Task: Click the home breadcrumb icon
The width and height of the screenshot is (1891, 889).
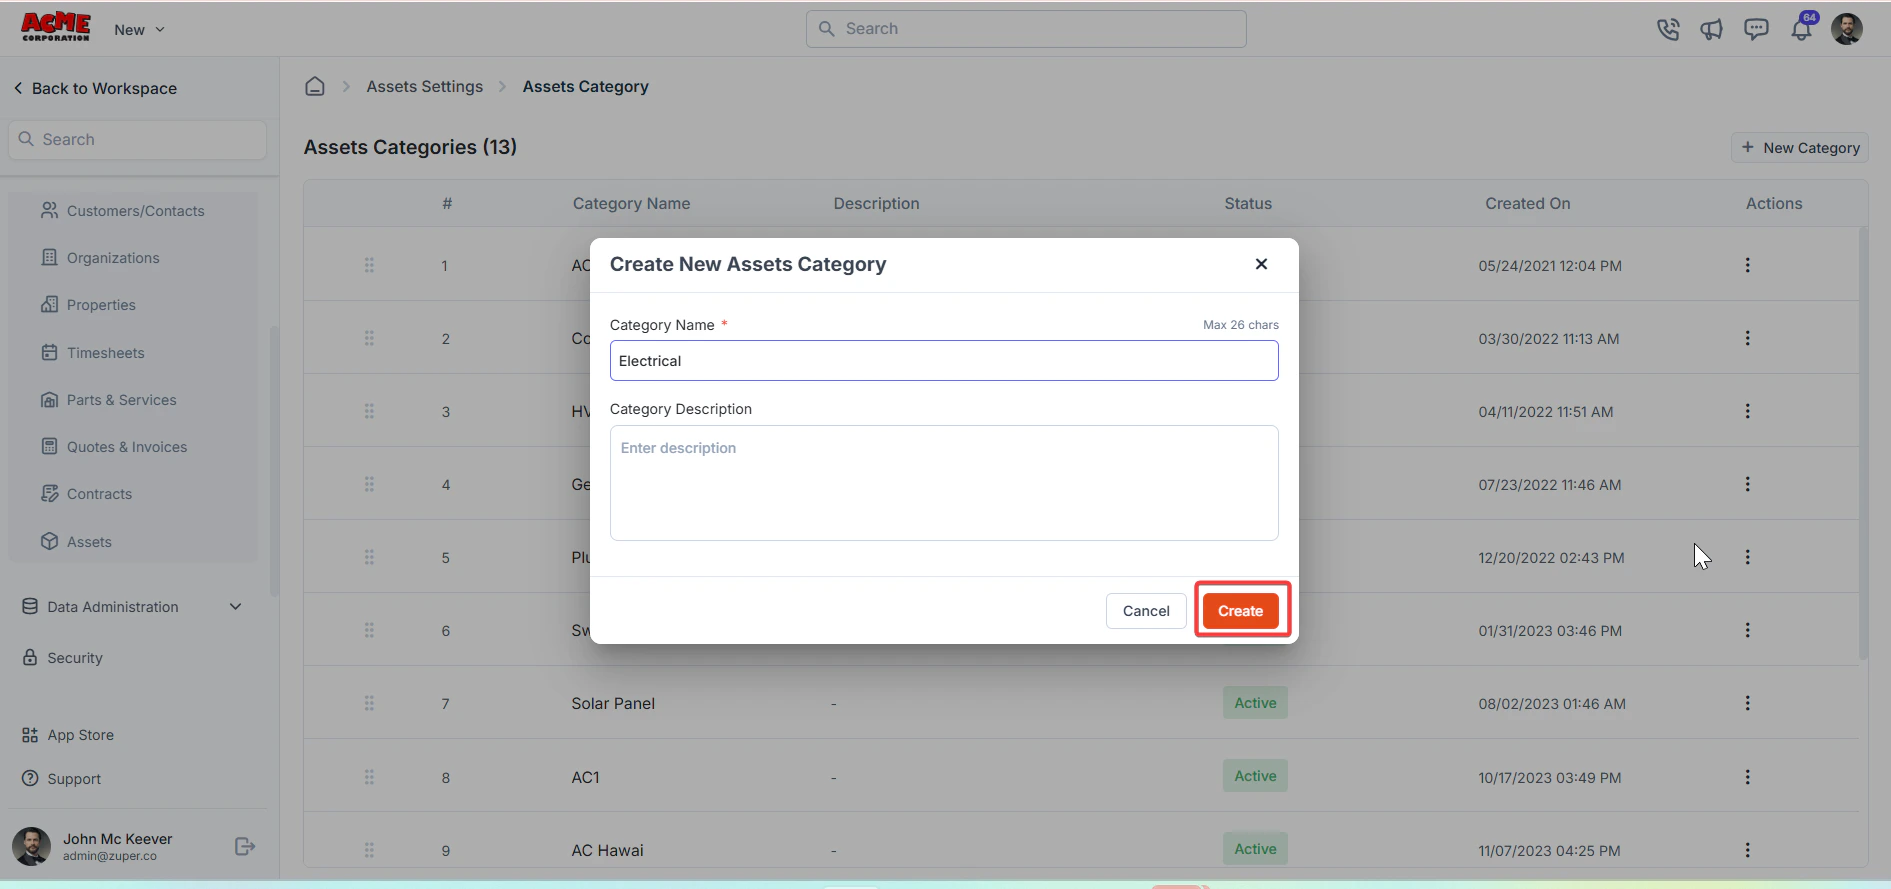Action: tap(315, 86)
